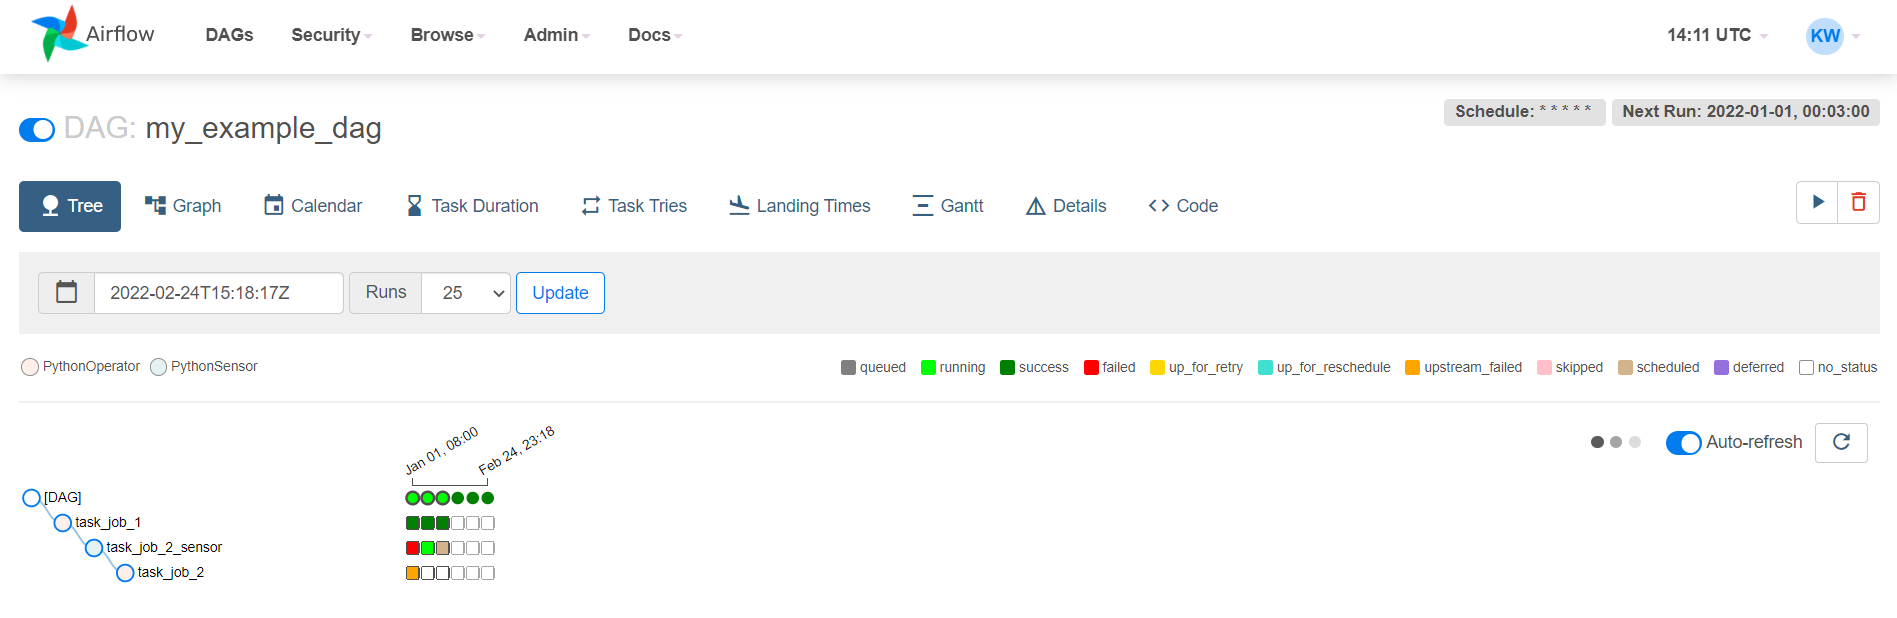Open the Graph view

click(x=183, y=206)
